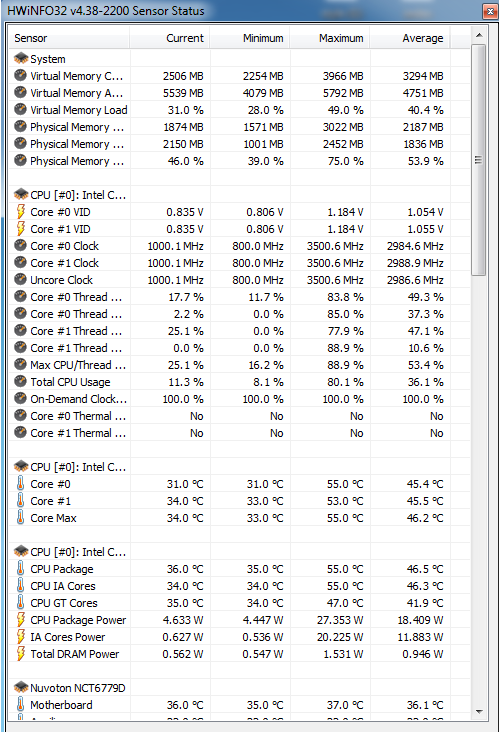
Task: Click the Core #0 Thermal gauge icon
Action: coord(20,415)
